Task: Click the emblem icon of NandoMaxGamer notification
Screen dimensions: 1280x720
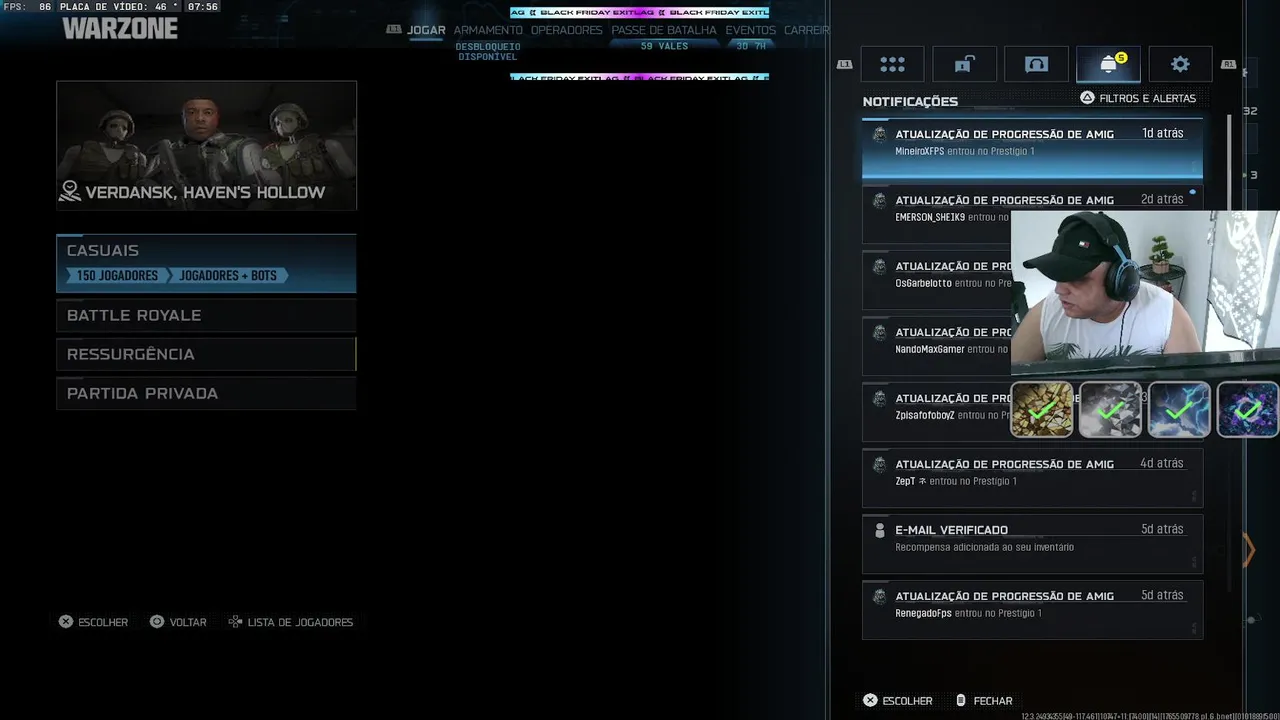Action: click(880, 332)
